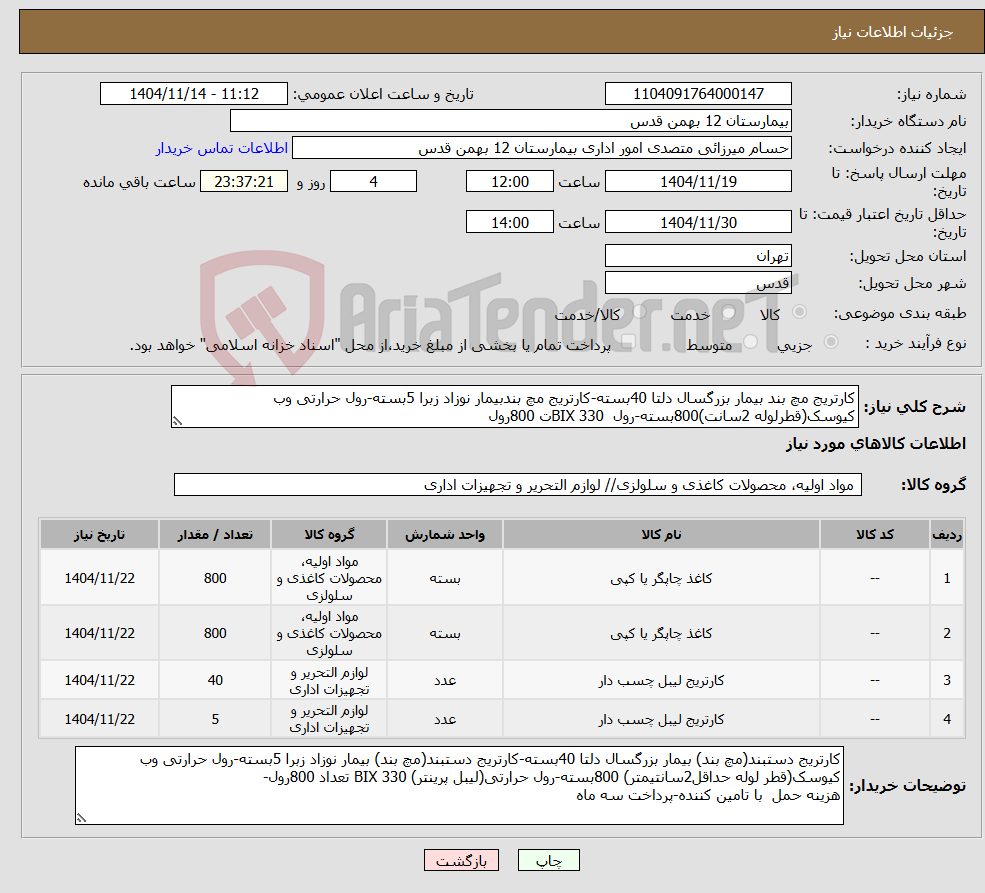This screenshot has height=893, width=985.
Task: Select the جزیی purchase type radio button
Action: click(831, 342)
